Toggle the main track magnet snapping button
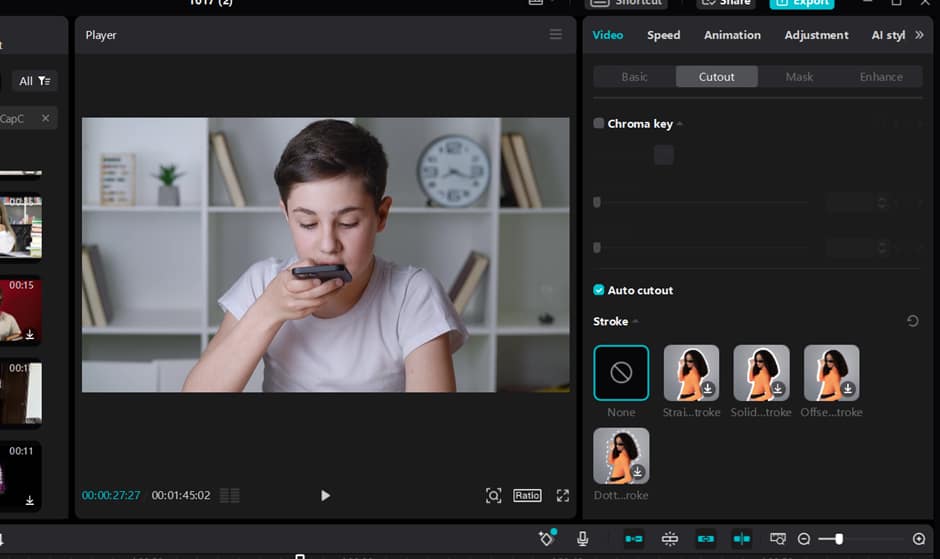This screenshot has height=559, width=940. (634, 539)
